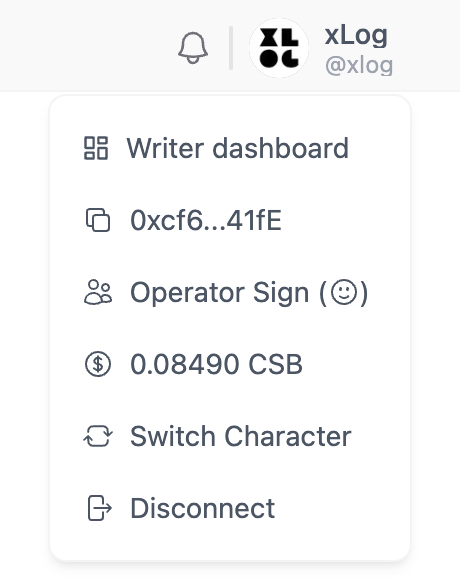
Task: Click the Operator Sign people icon
Action: click(x=98, y=292)
